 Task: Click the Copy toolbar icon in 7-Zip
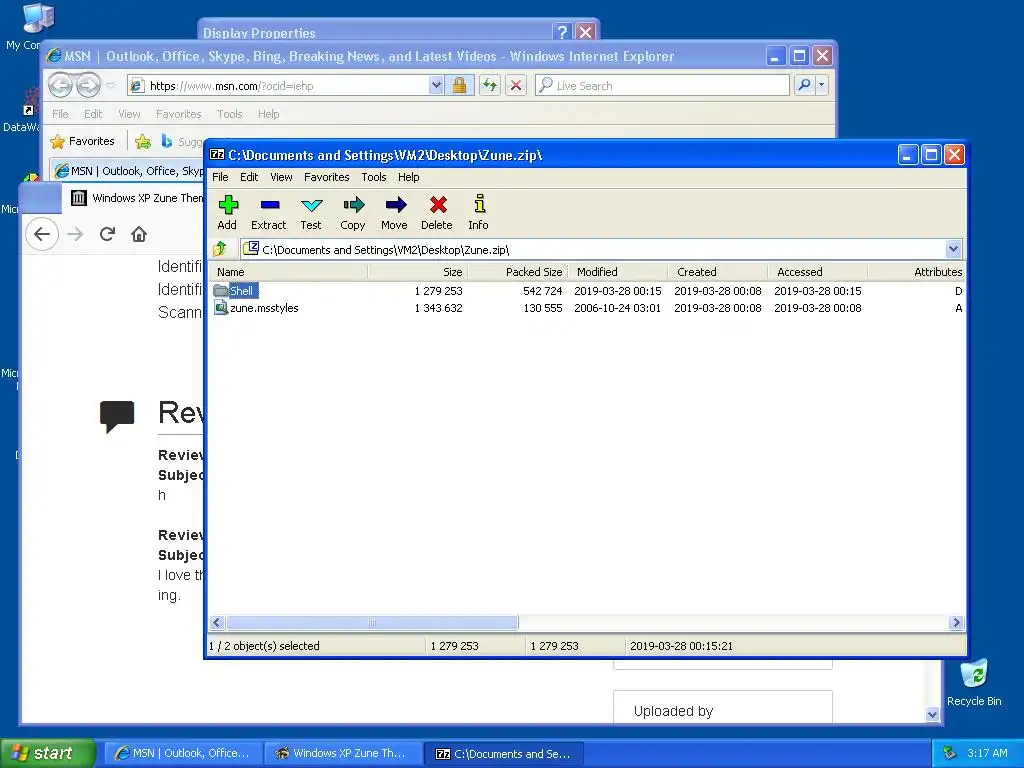353,213
